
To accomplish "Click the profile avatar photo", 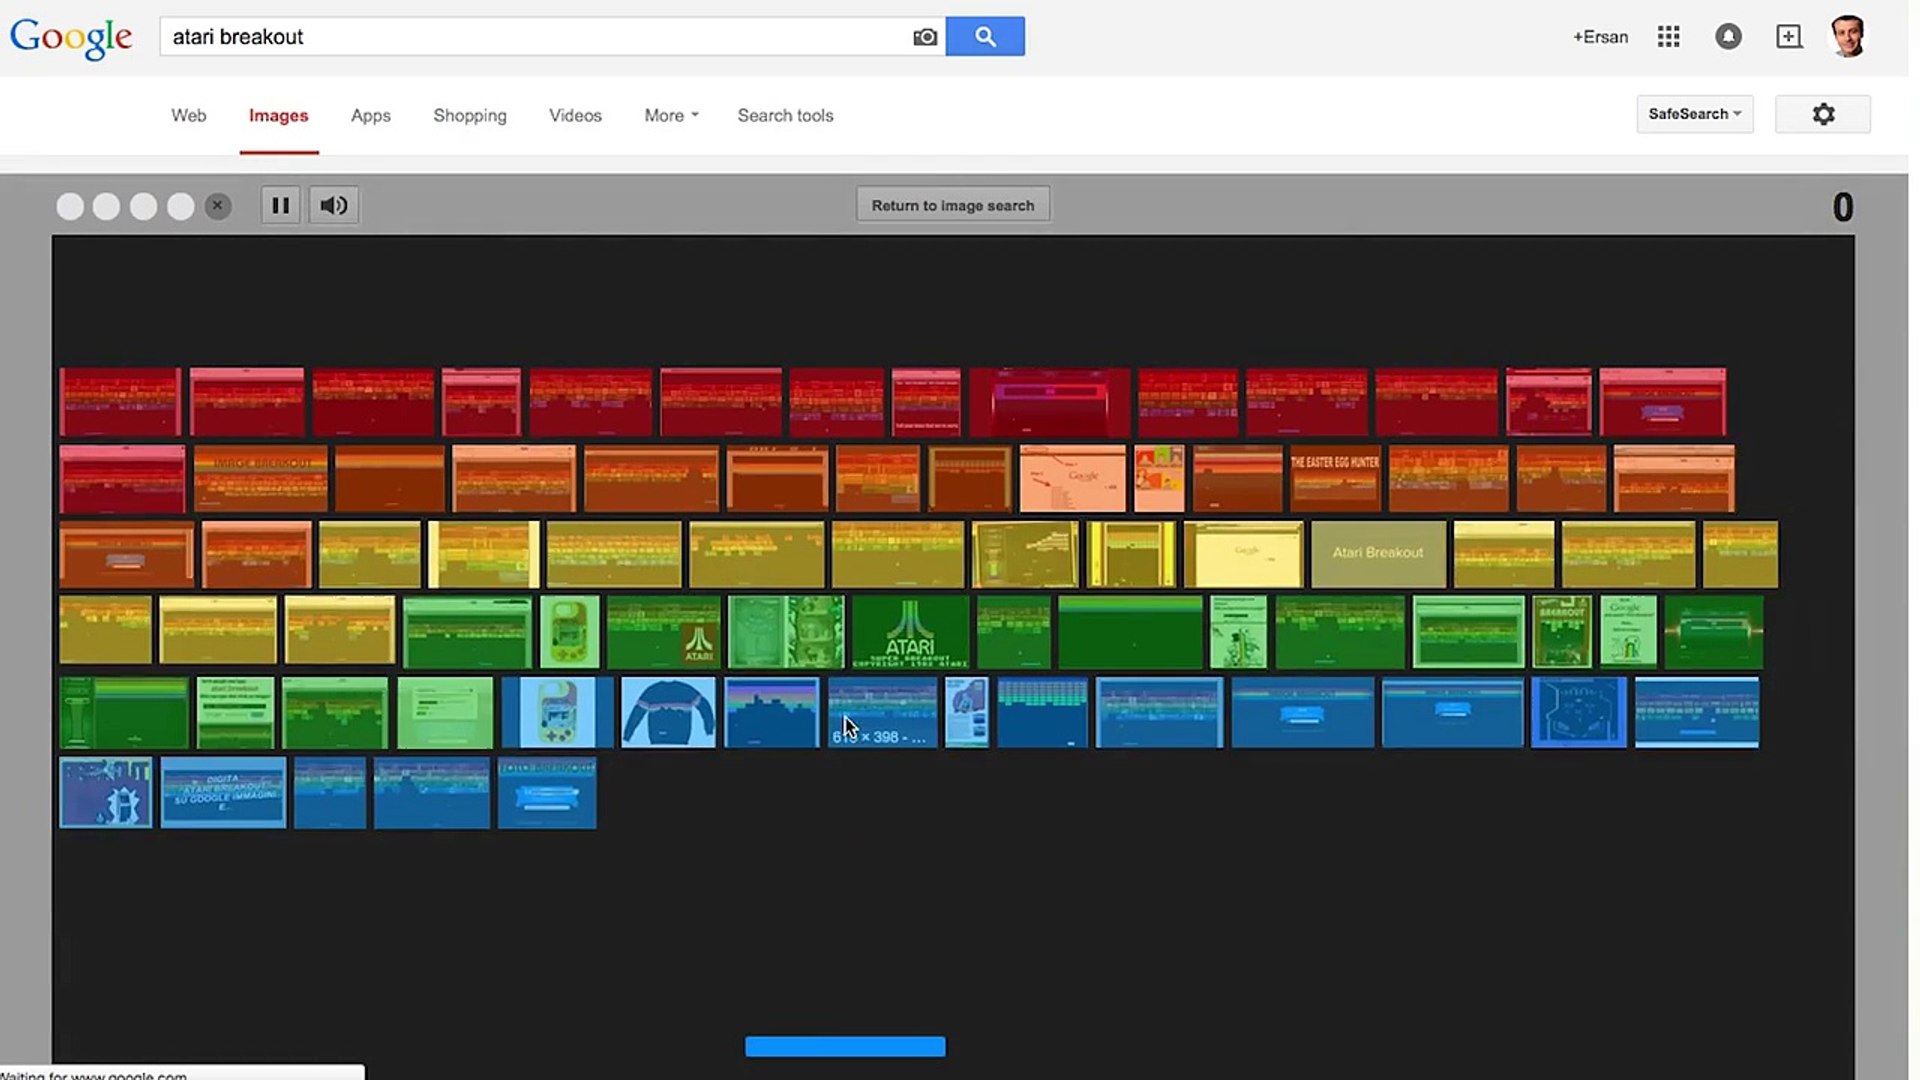I will pos(1848,37).
